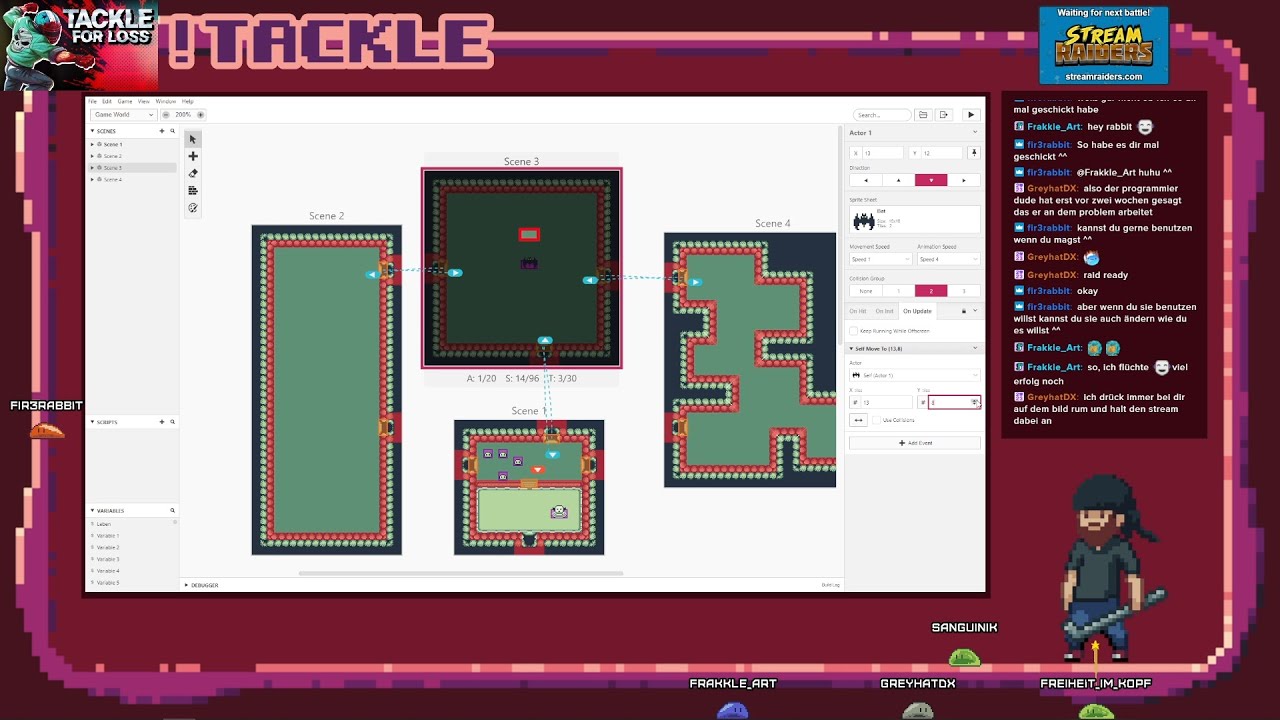
Task: Pin the actor with the pin icon
Action: point(973,153)
